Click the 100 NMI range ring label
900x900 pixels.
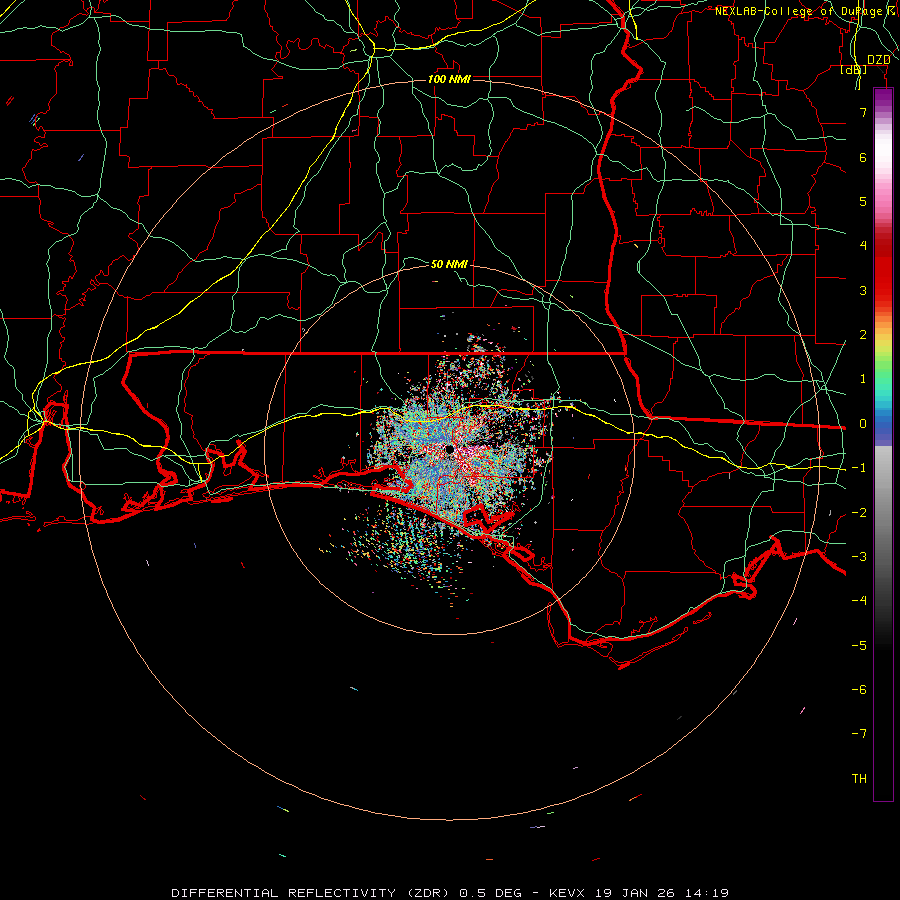449,79
